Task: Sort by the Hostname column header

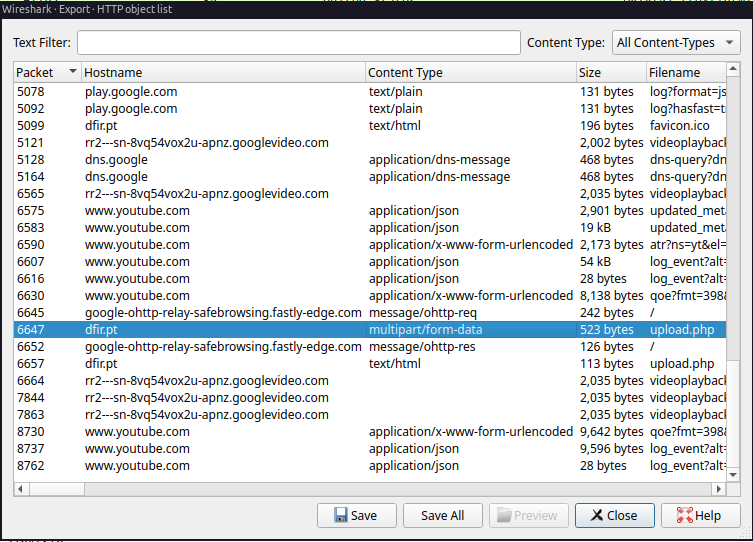Action: [223, 72]
